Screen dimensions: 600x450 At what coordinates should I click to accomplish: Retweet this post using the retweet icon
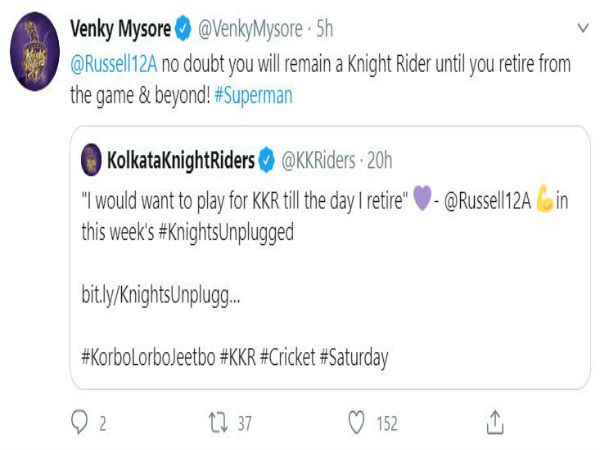[x=218, y=422]
